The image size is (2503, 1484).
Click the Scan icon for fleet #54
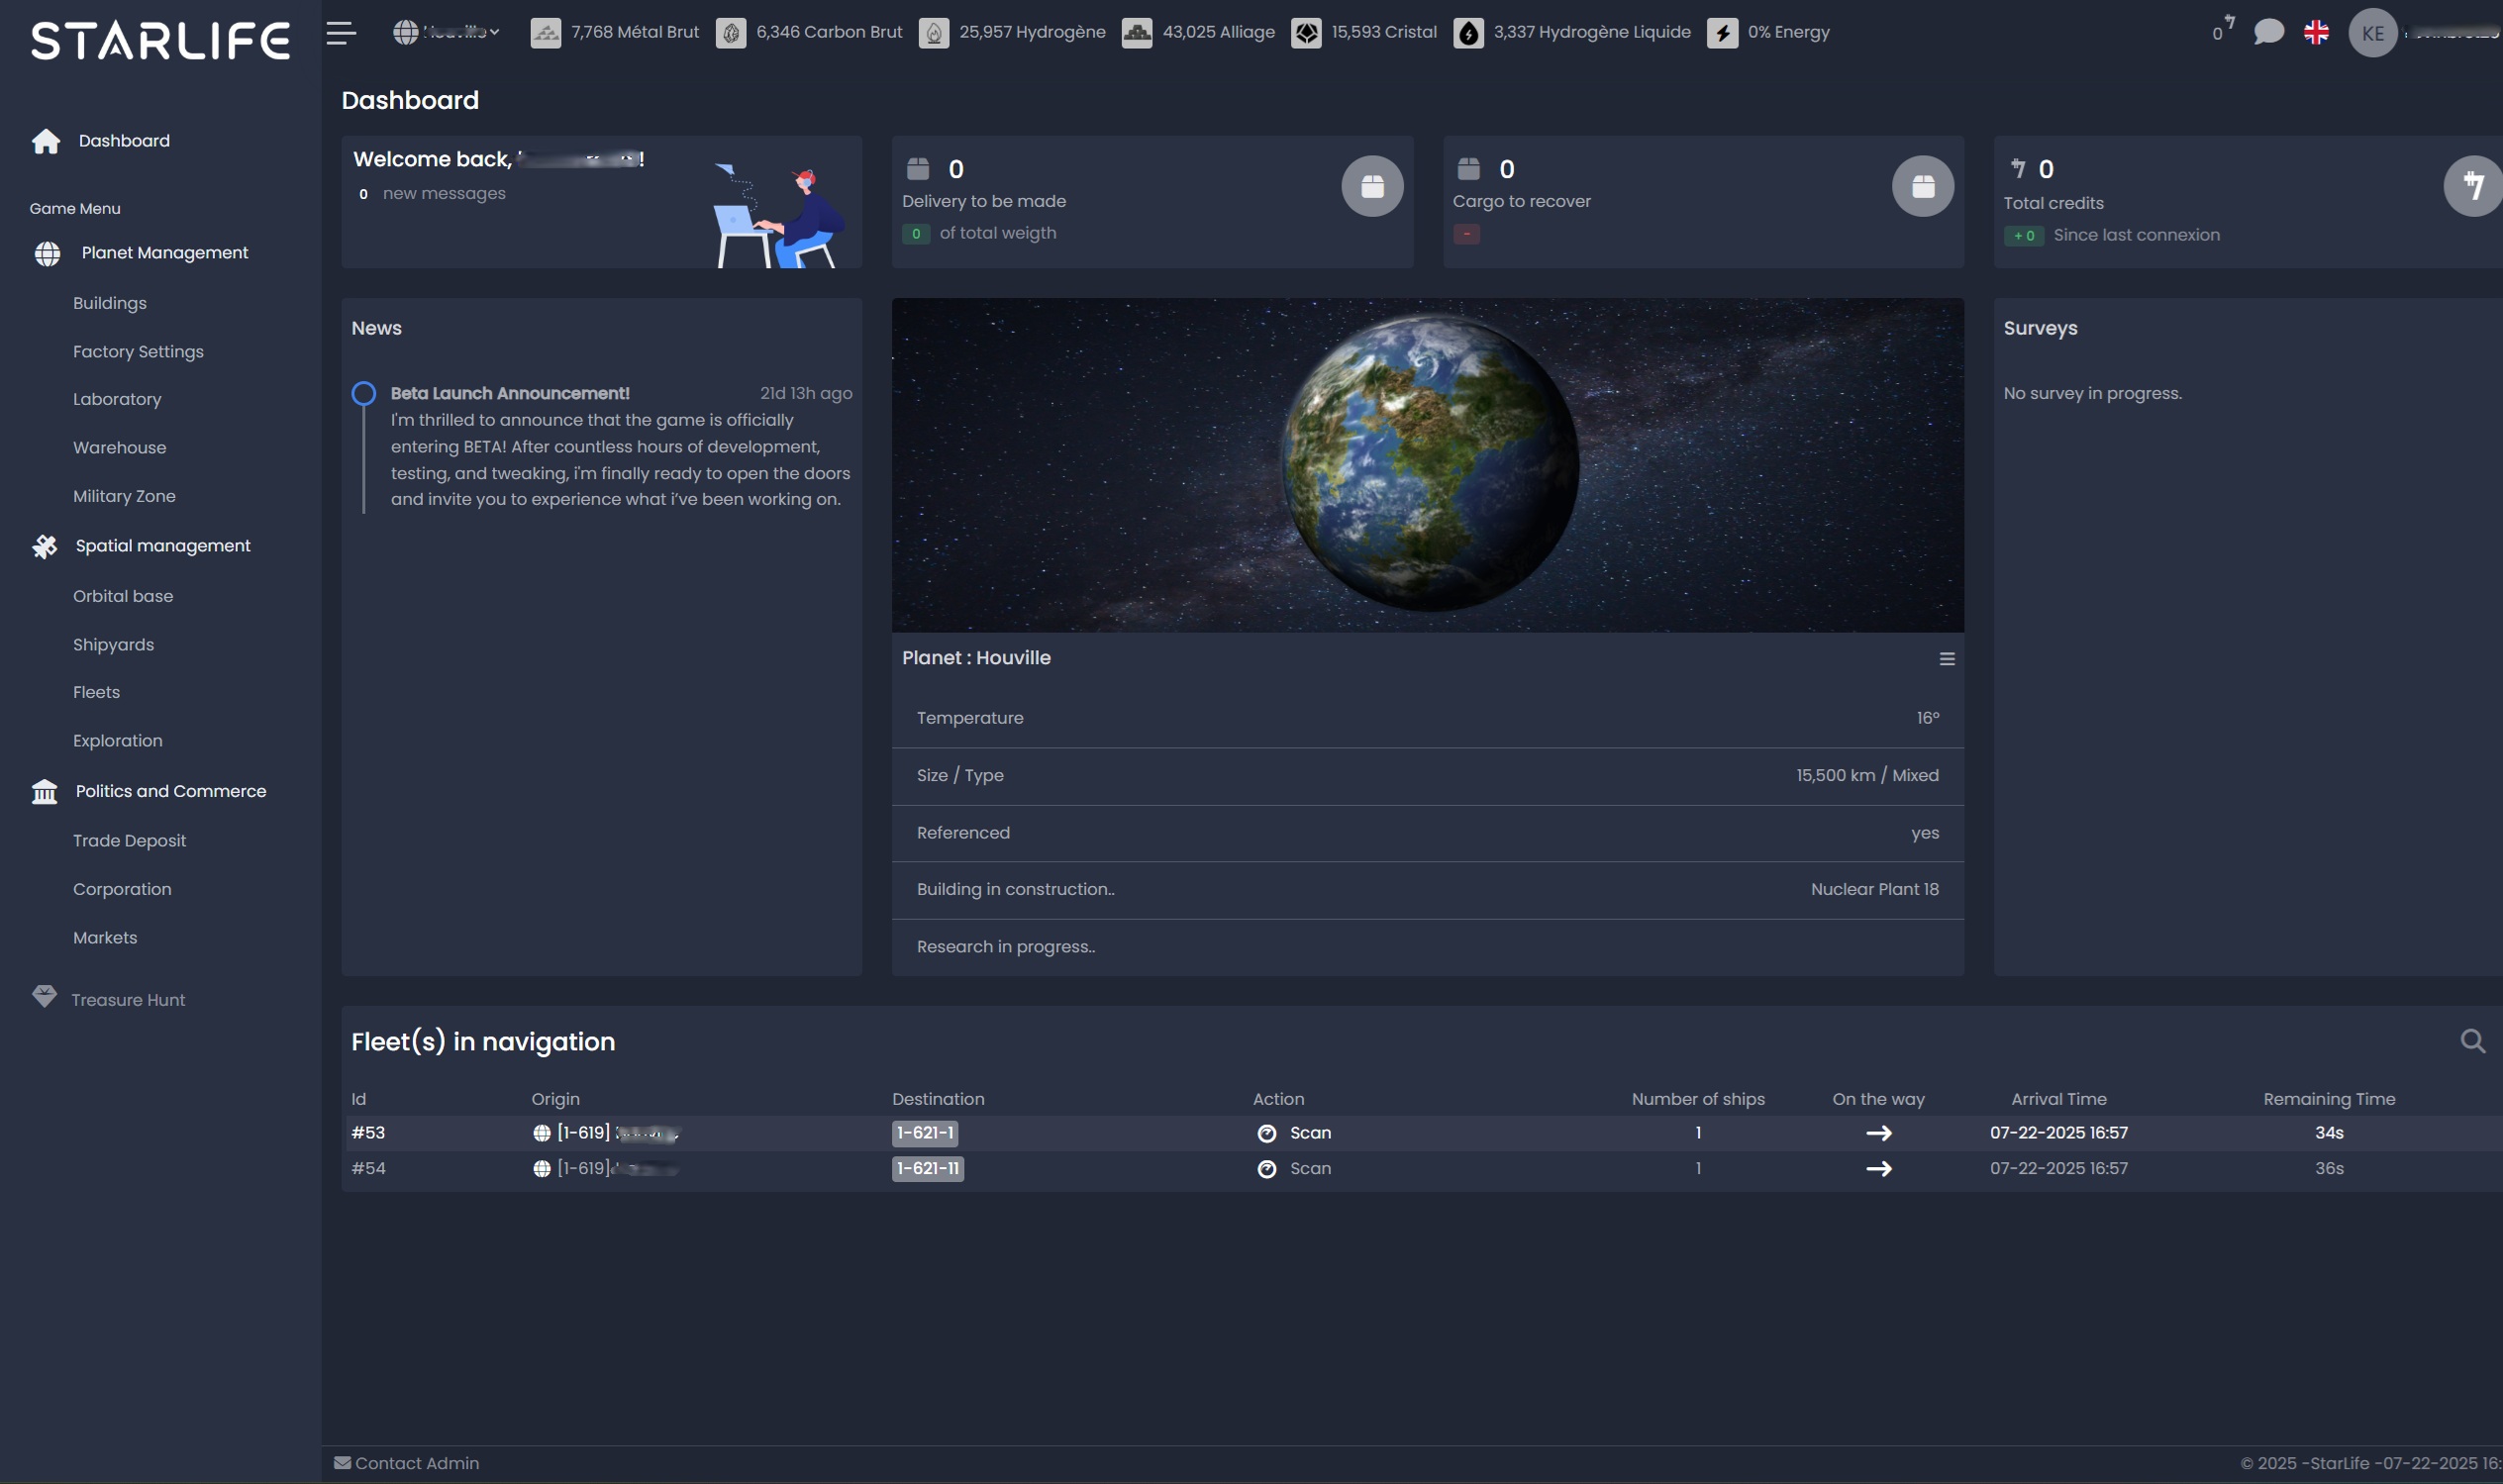coord(1267,1170)
